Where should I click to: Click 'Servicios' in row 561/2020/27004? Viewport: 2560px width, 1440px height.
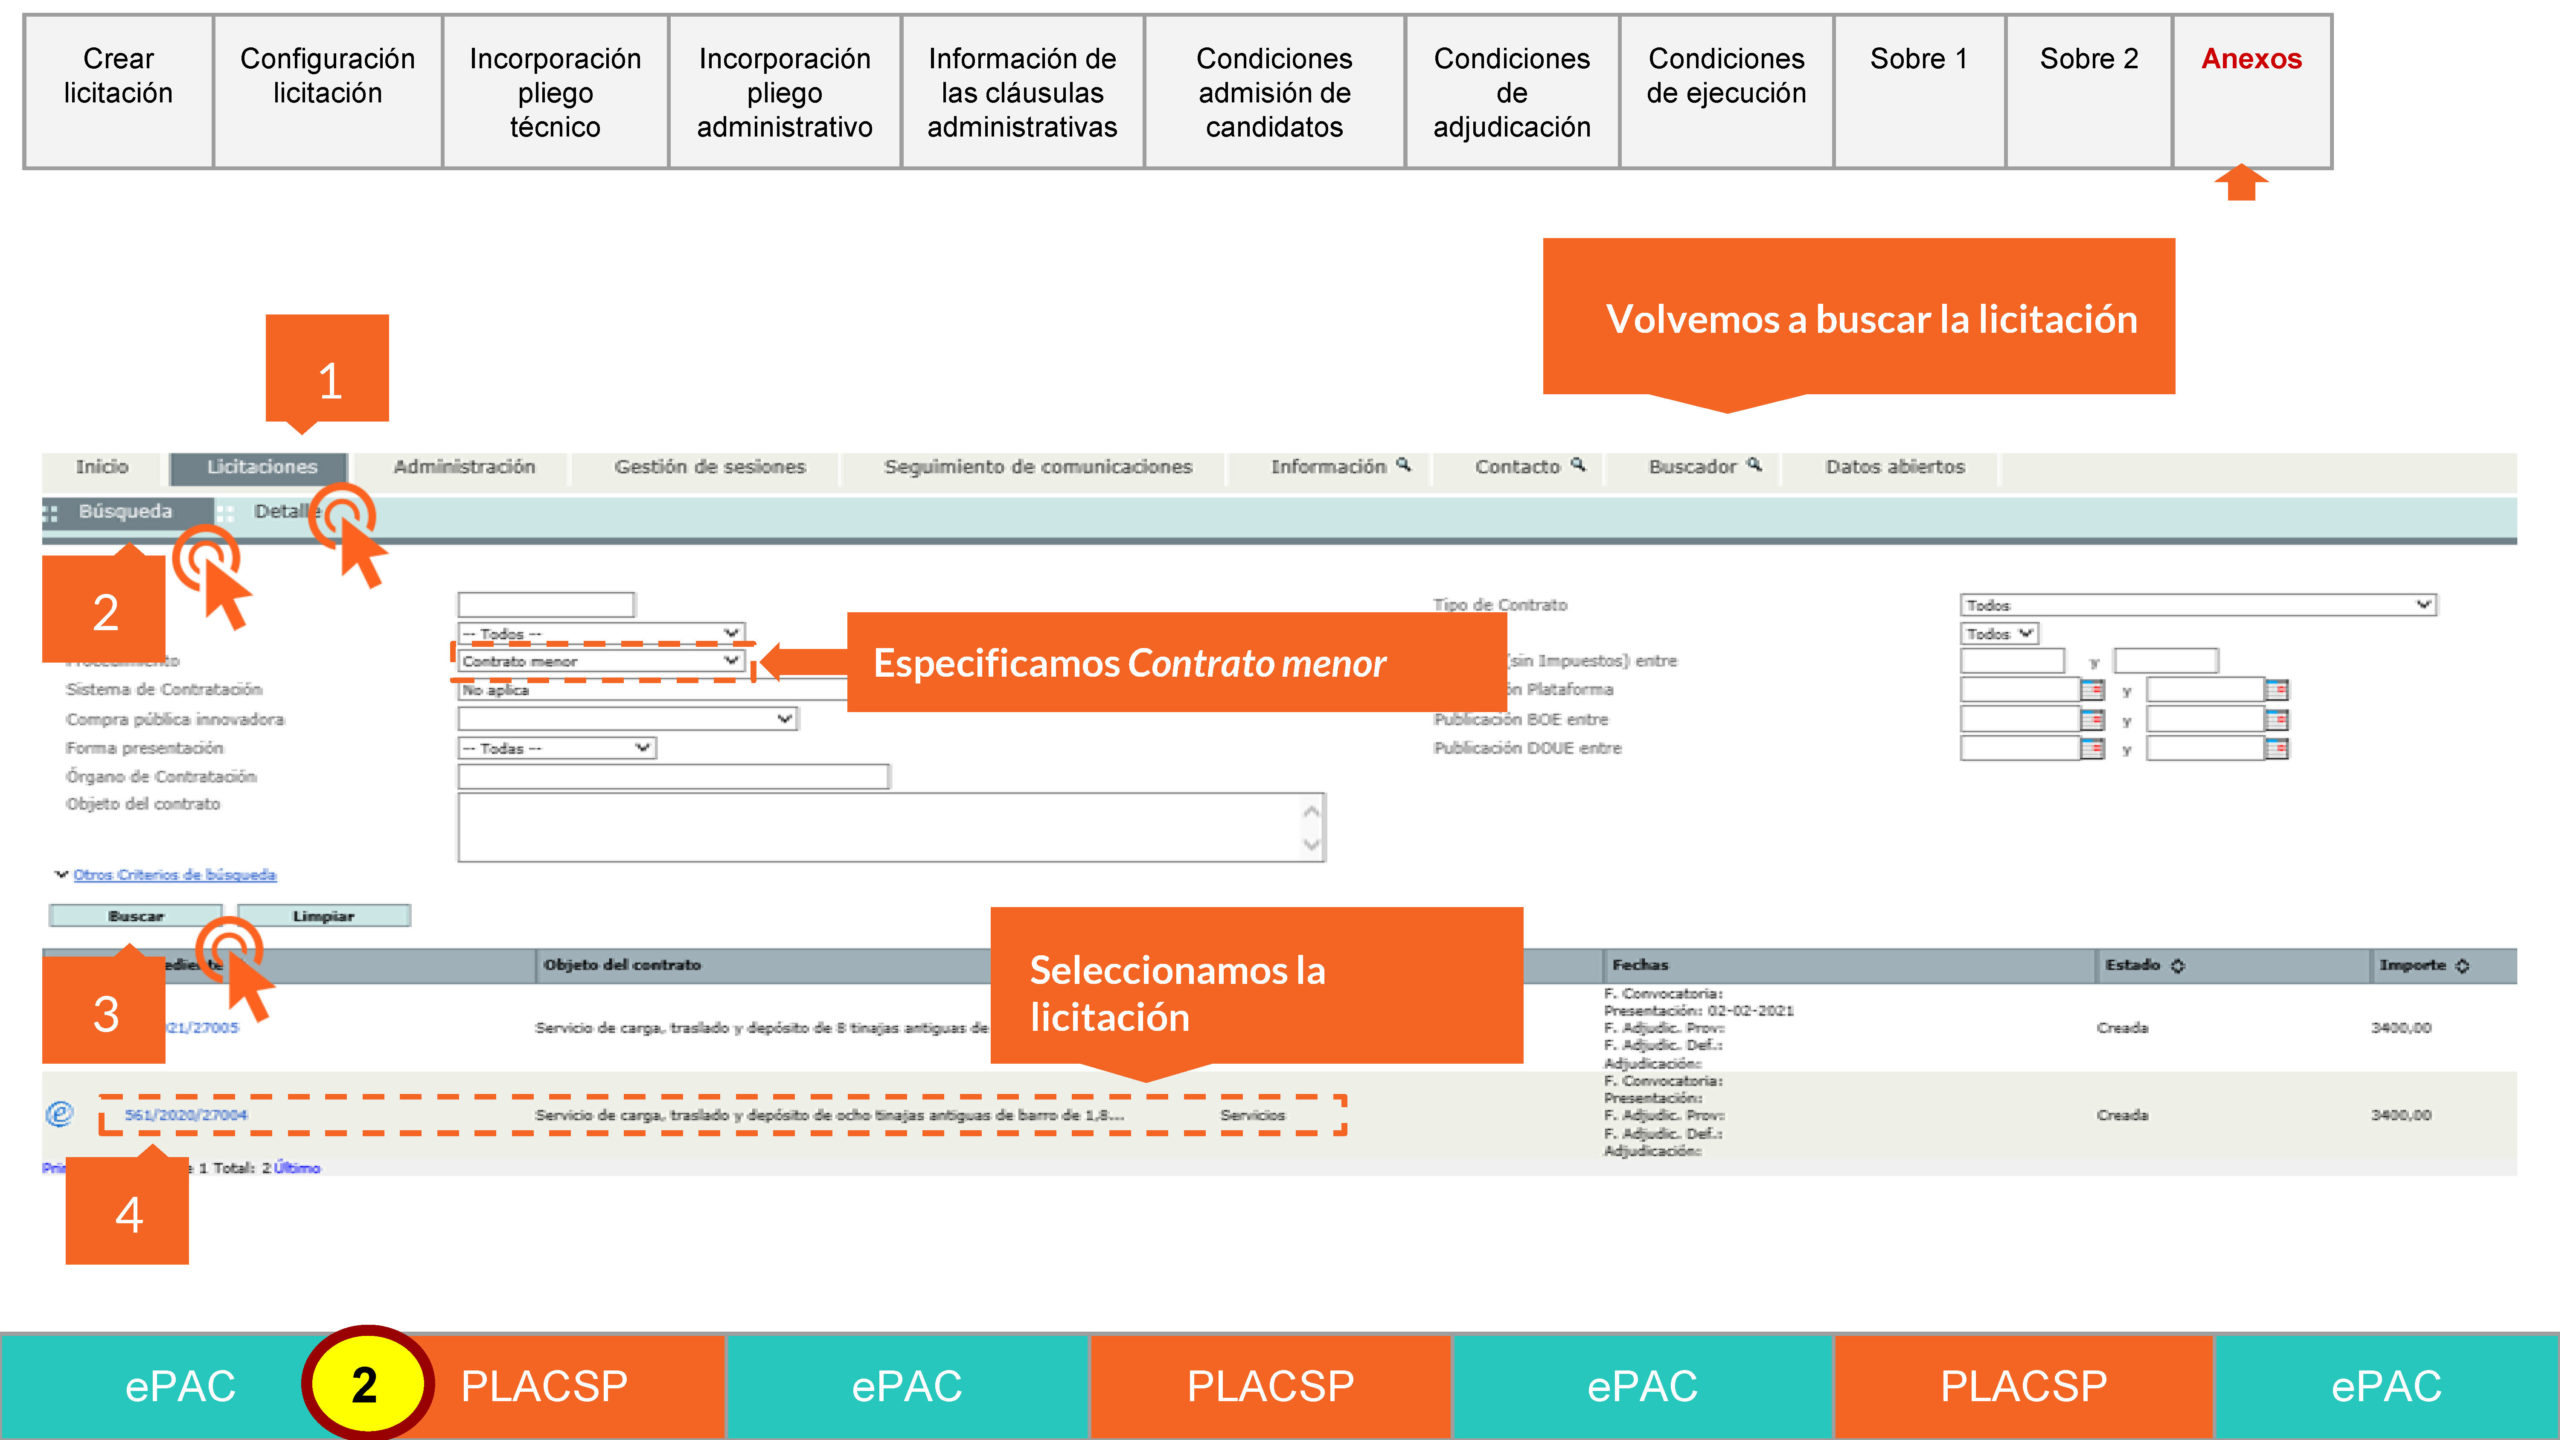[1252, 1115]
